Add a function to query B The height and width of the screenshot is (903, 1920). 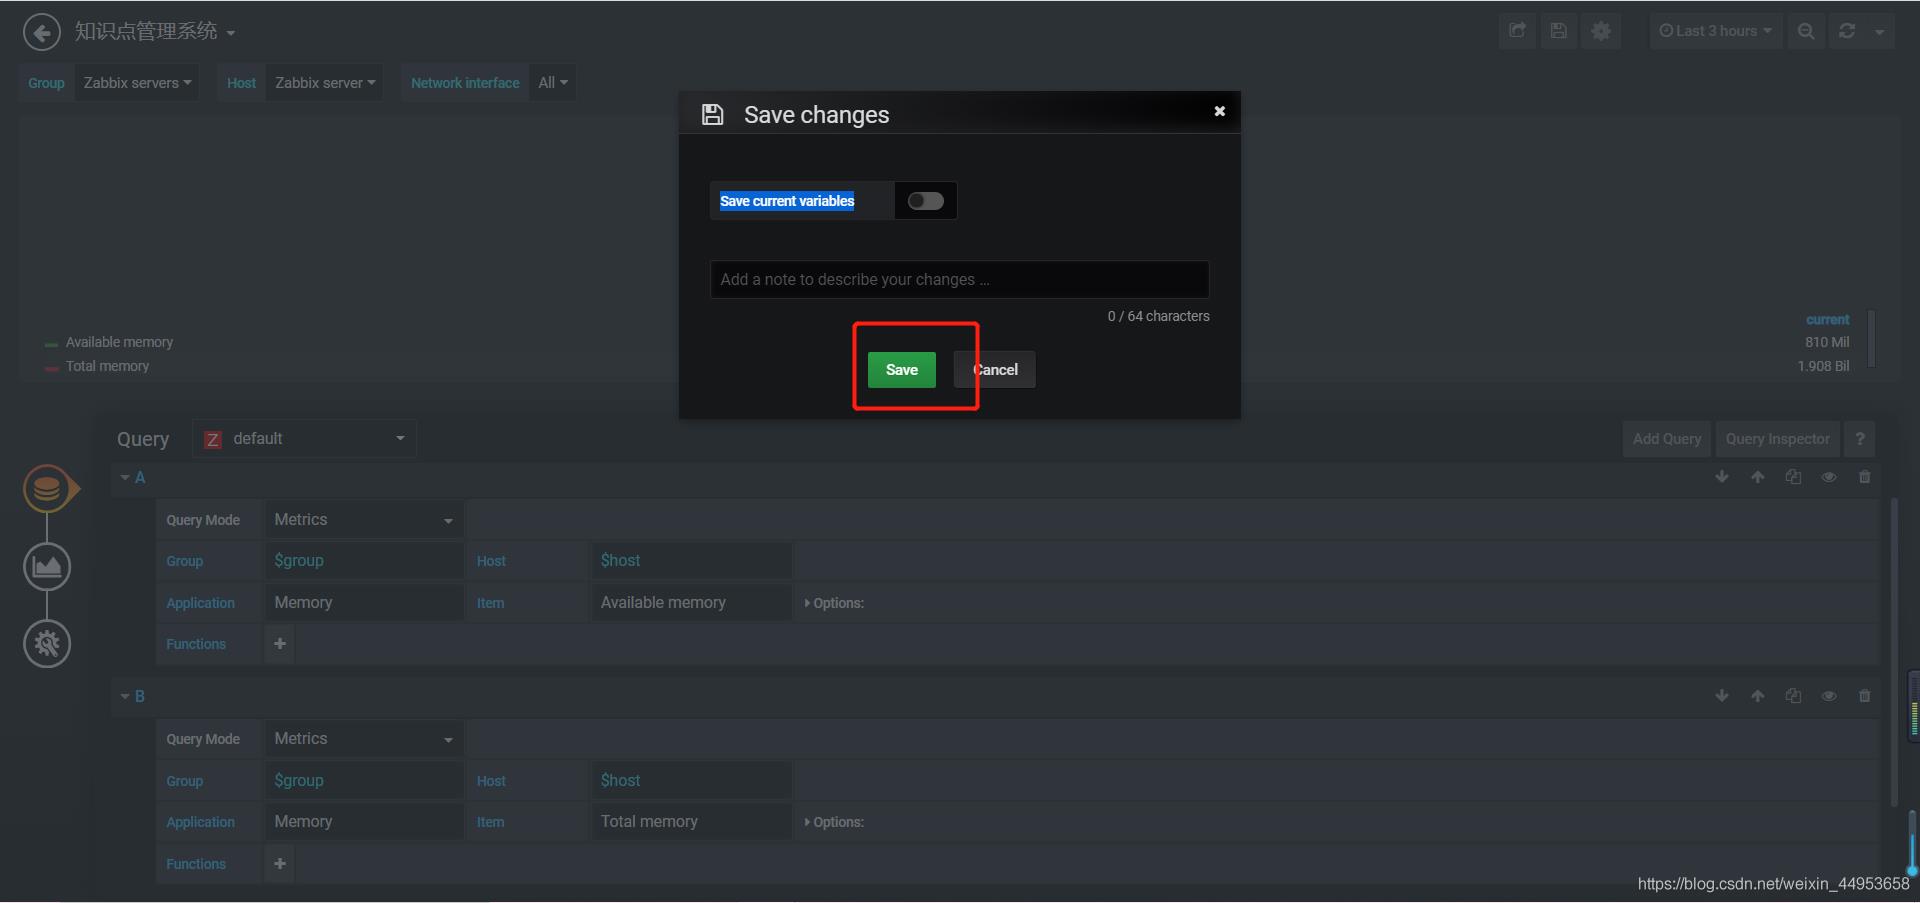click(280, 864)
